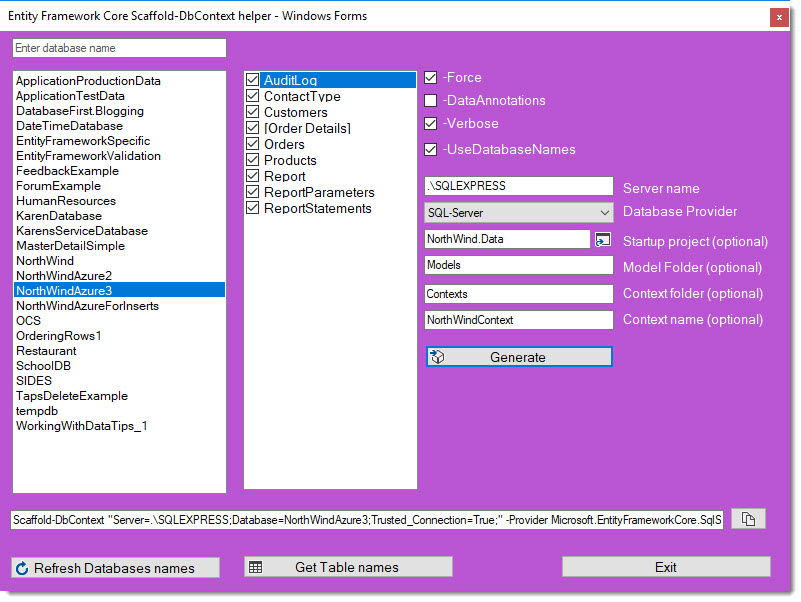Screen dimensions: 801x602
Task: Focus the Enter database name field
Action: pos(119,48)
